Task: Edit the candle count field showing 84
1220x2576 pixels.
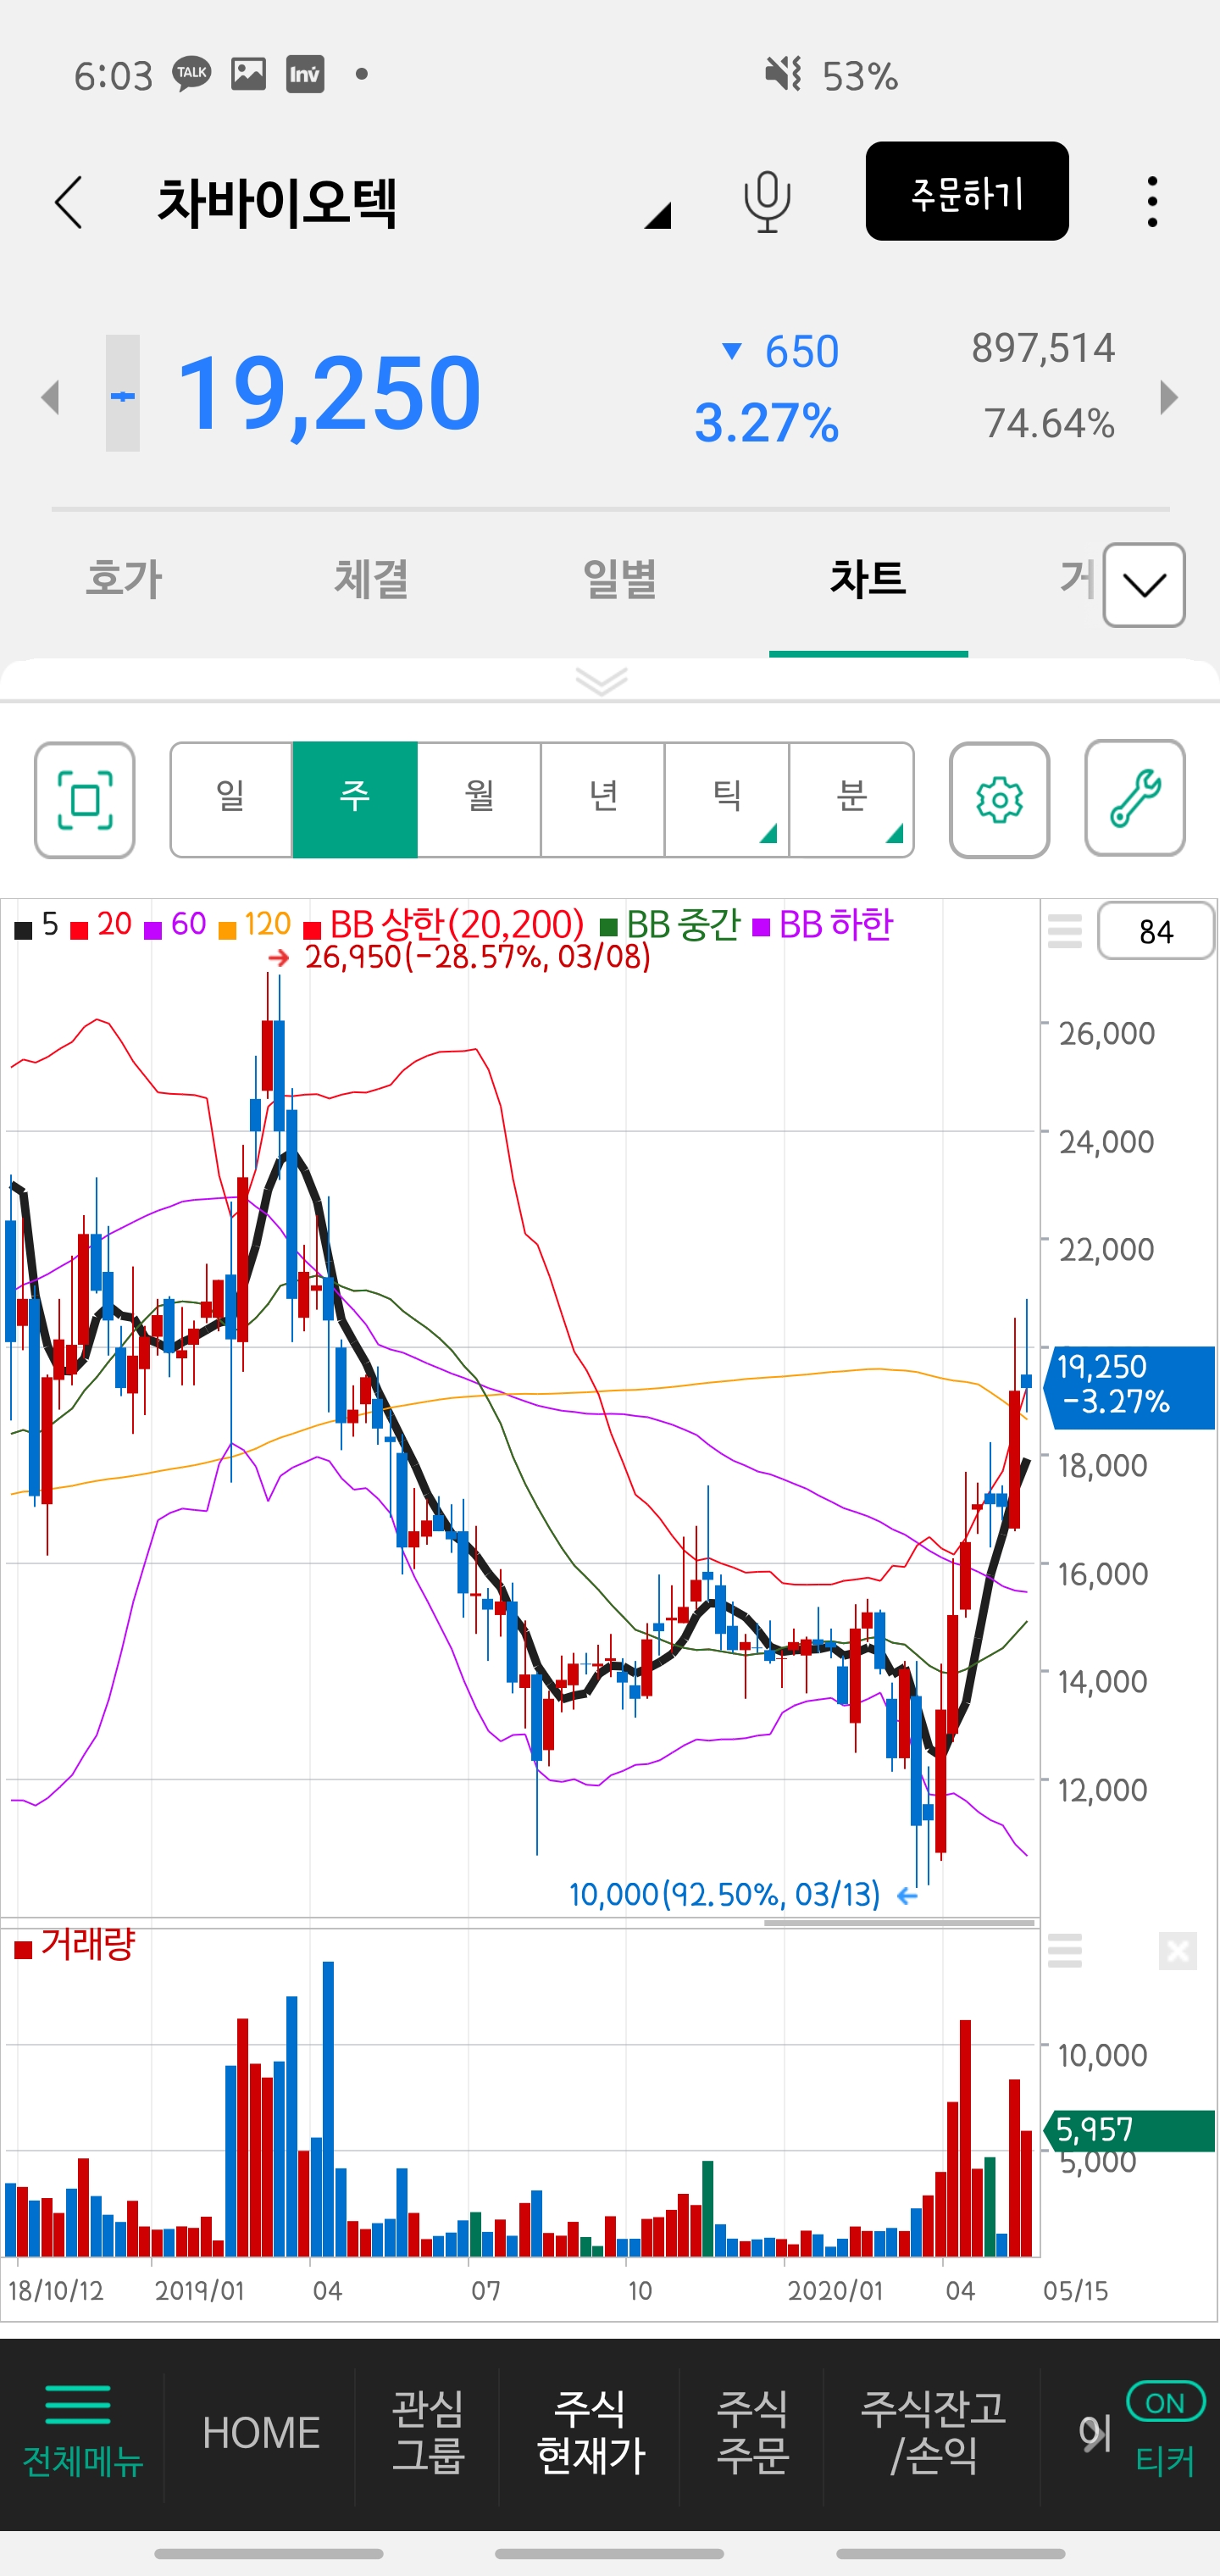Action: click(x=1156, y=931)
